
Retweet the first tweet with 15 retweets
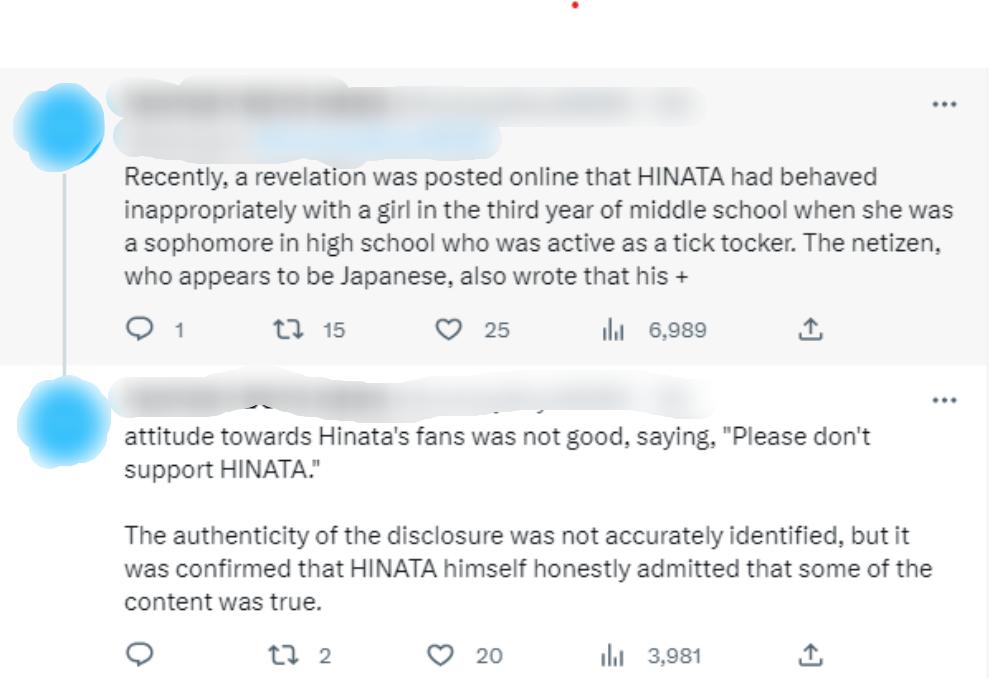pyautogui.click(x=288, y=329)
